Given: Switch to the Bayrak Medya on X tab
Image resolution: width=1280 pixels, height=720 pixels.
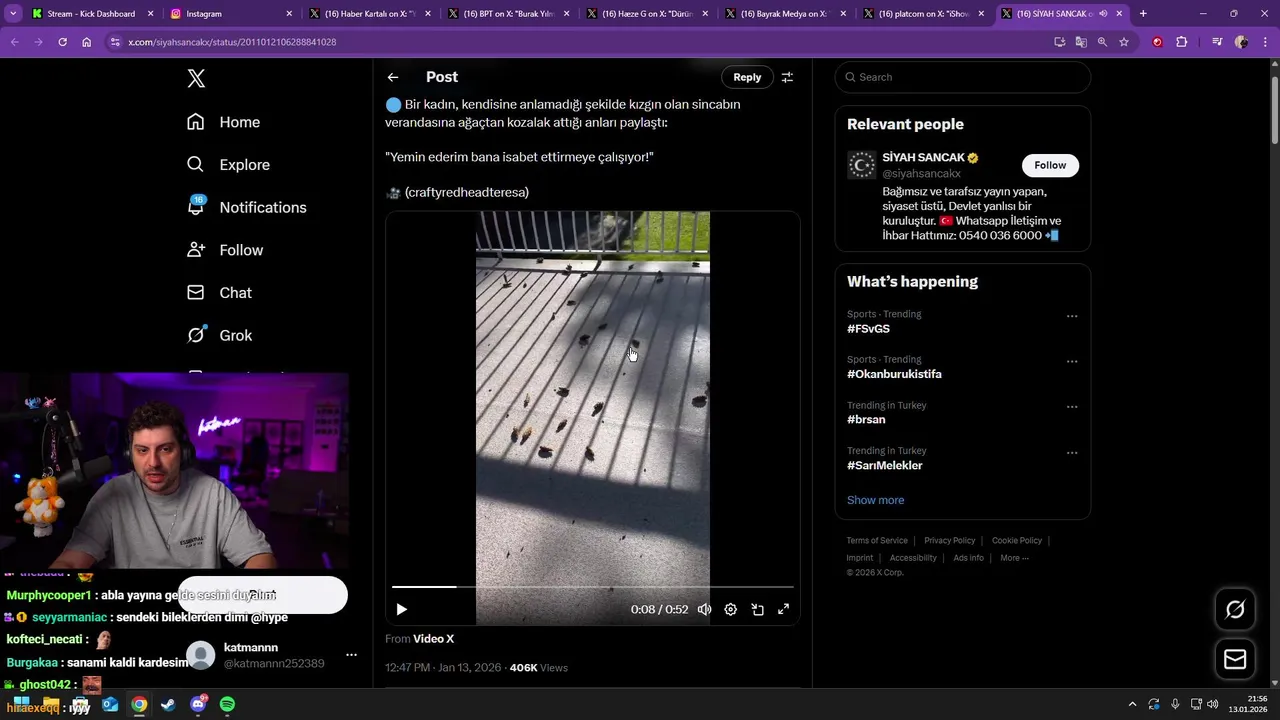Looking at the screenshot, I should 785,14.
